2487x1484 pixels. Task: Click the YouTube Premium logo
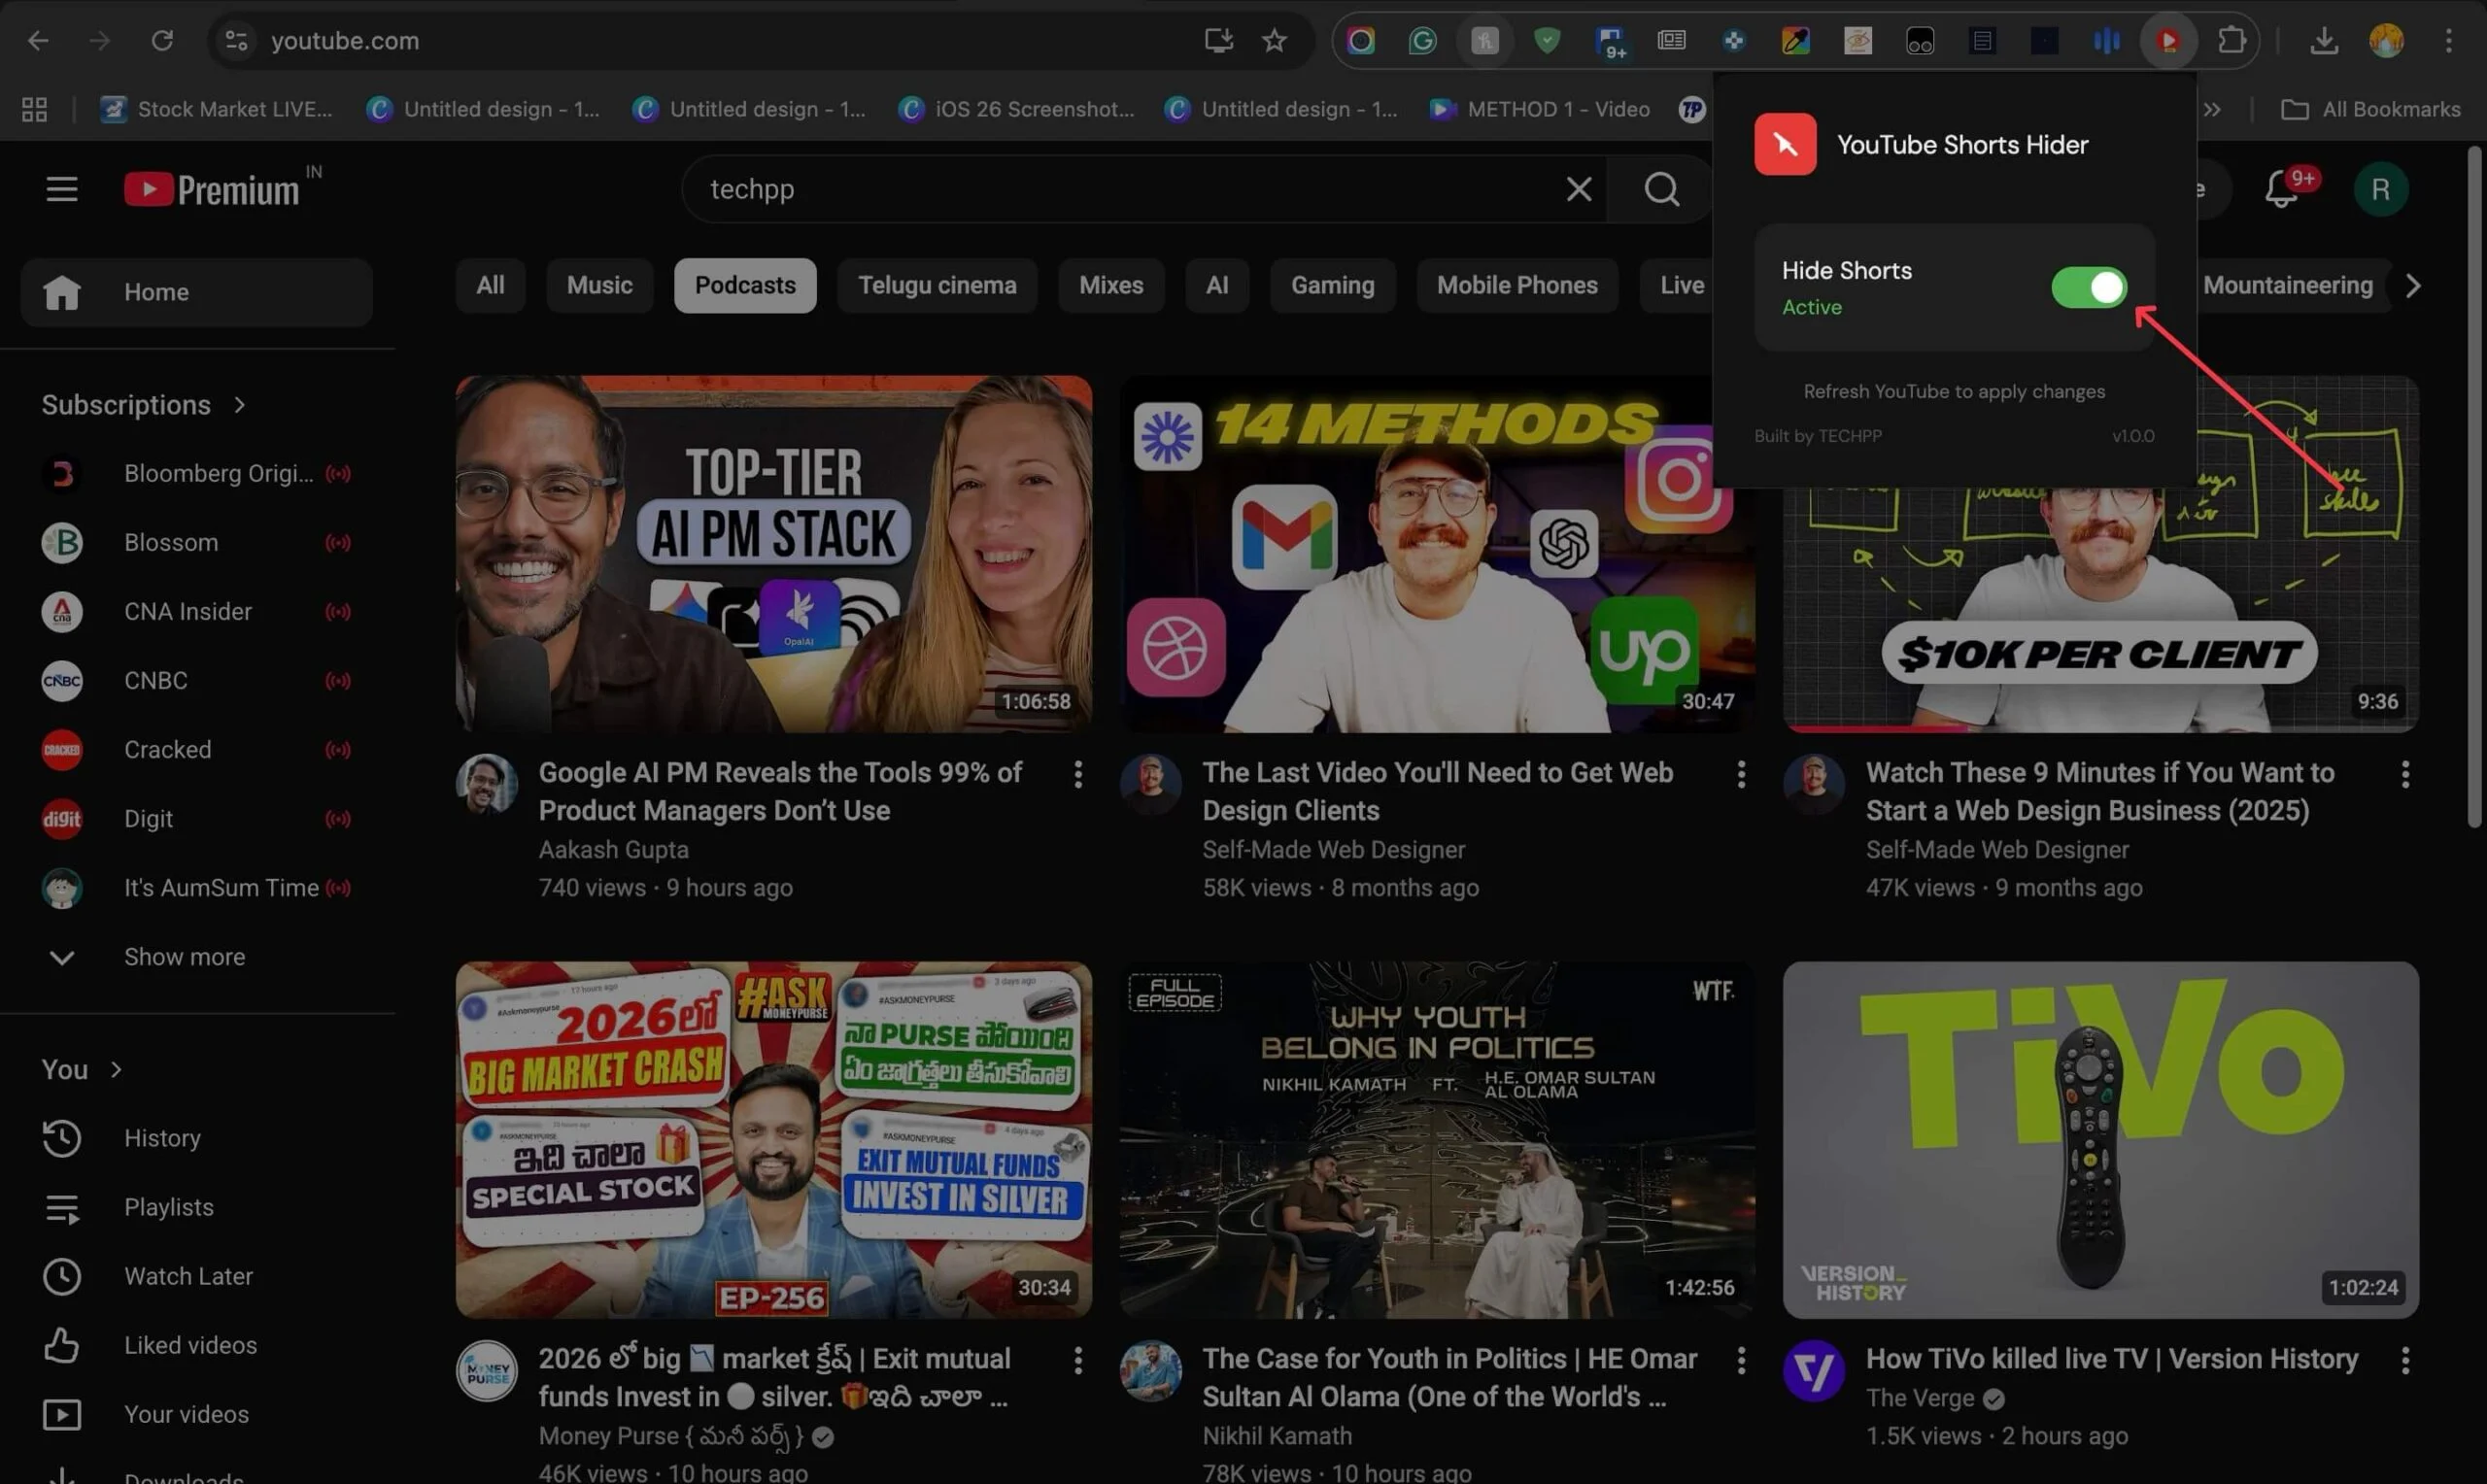213,188
